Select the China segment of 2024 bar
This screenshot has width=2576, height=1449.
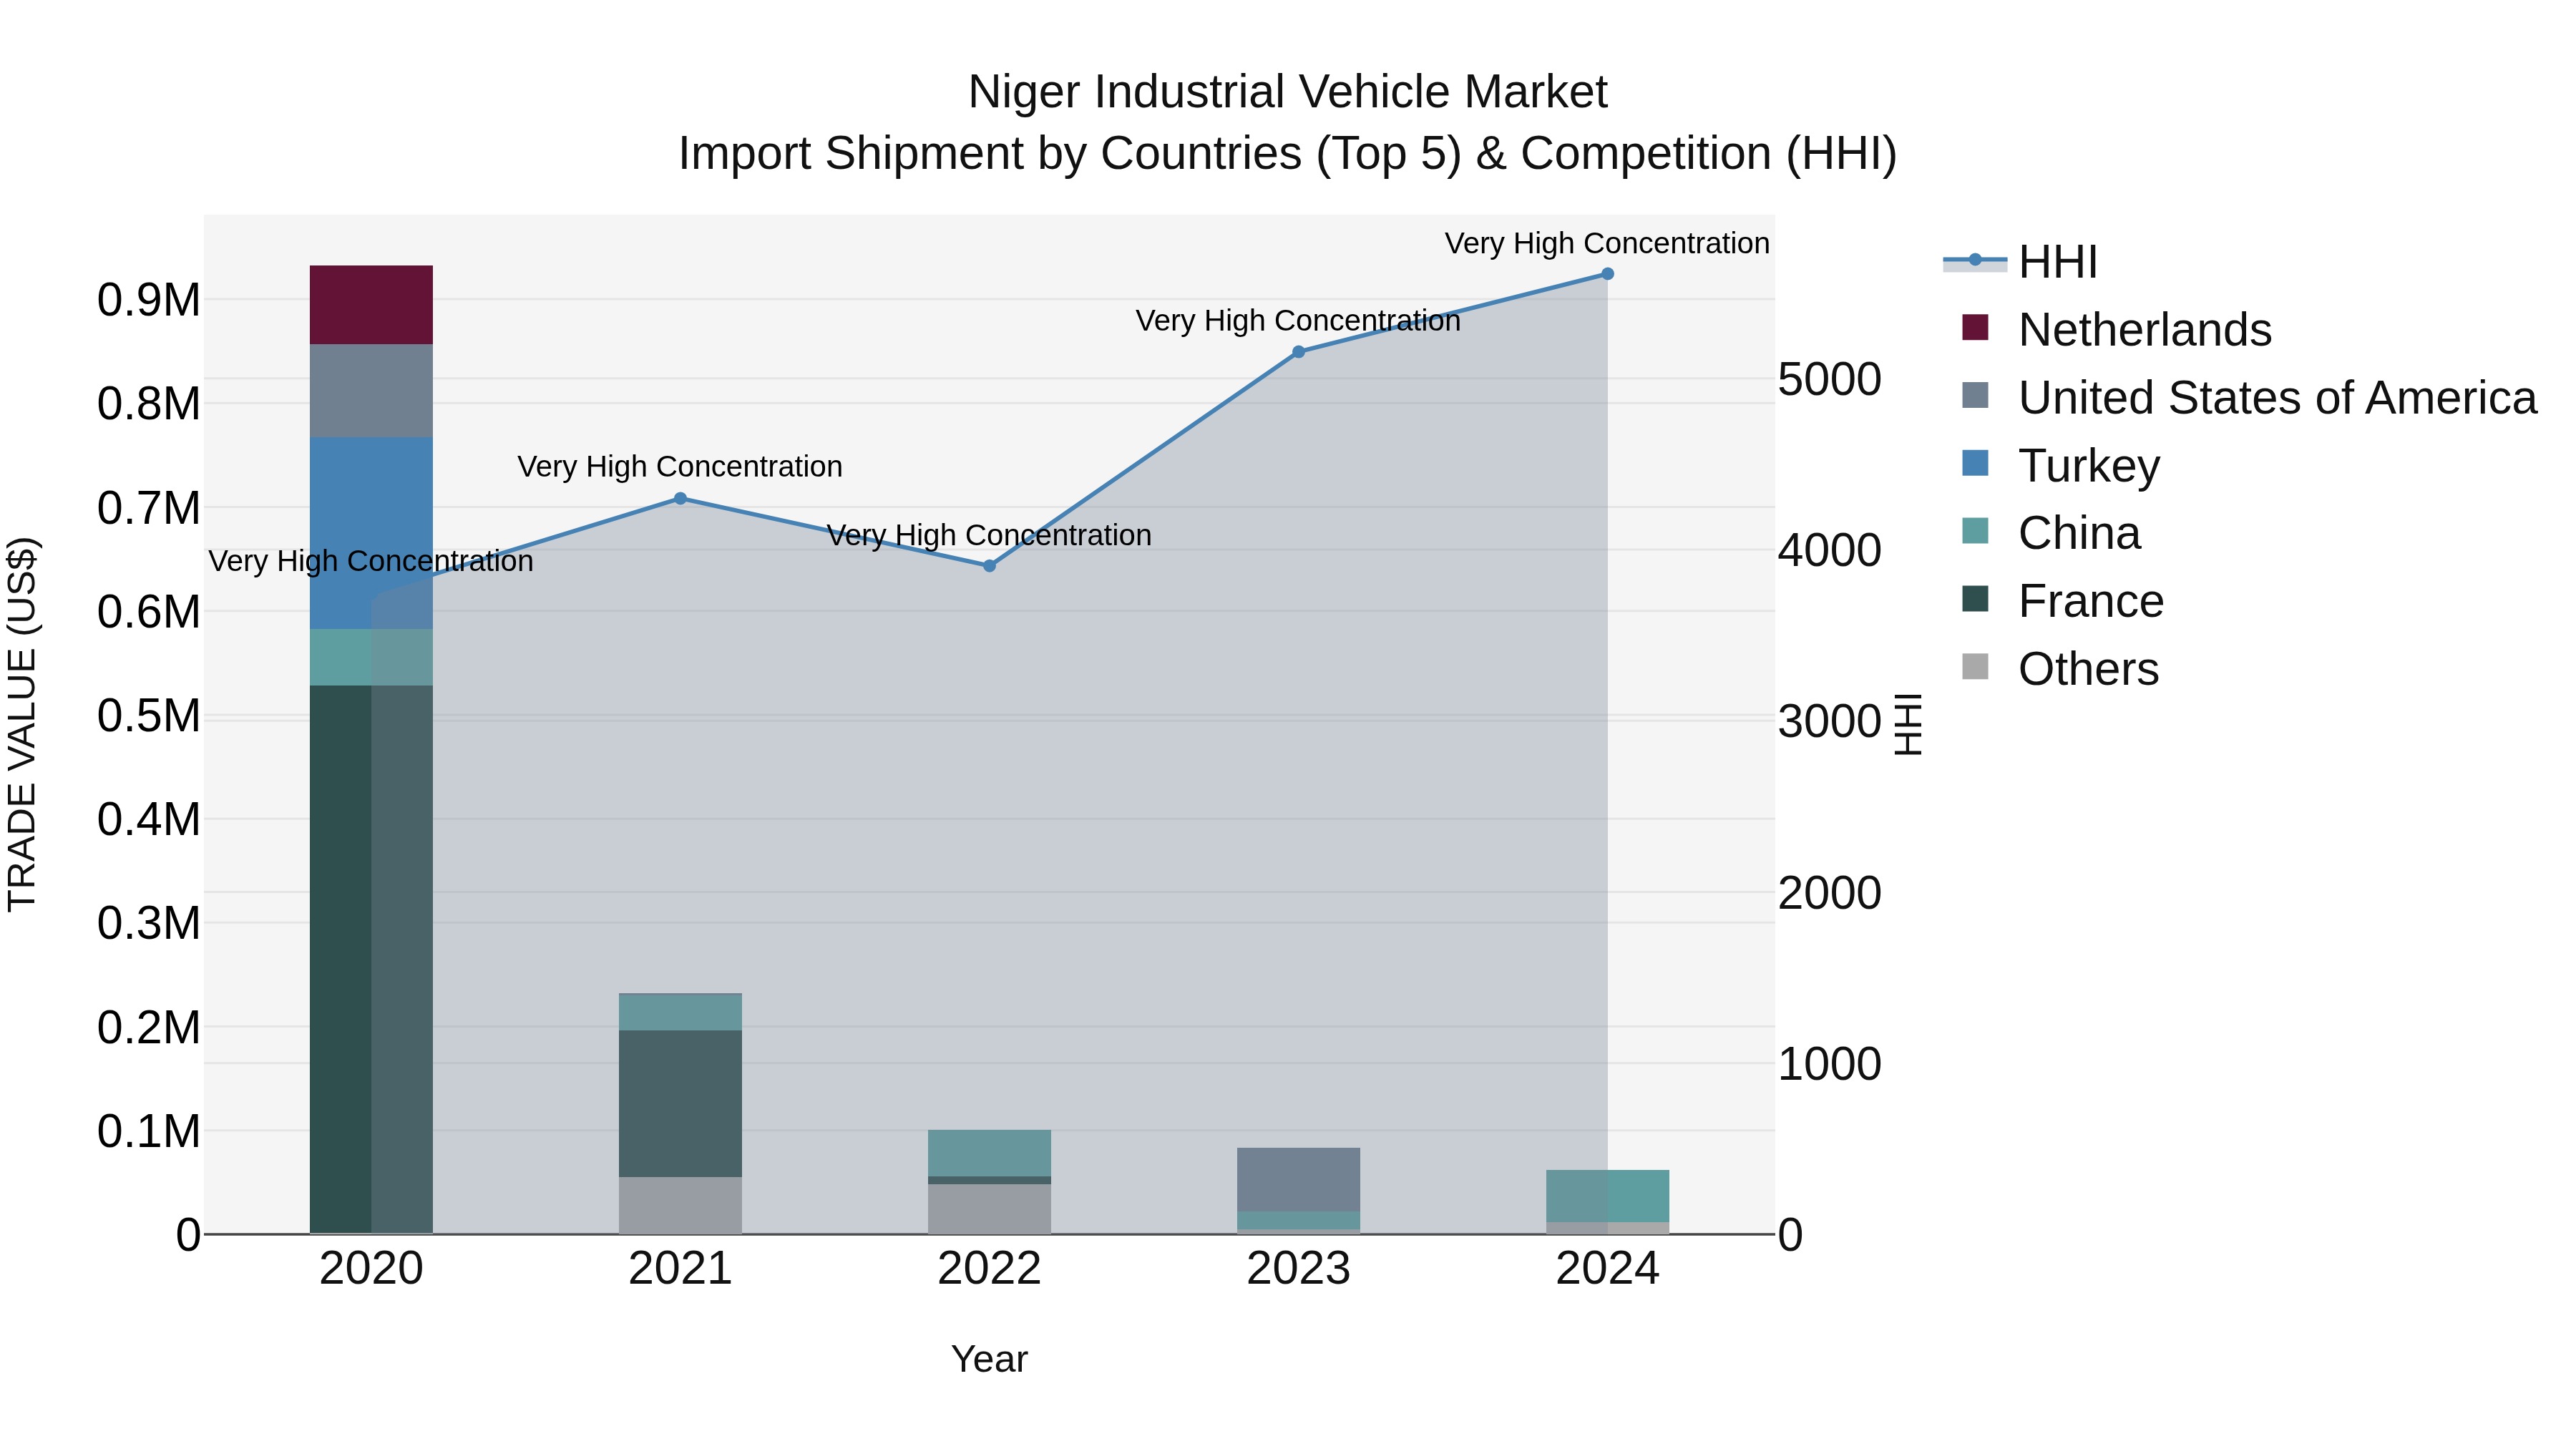pyautogui.click(x=1607, y=1196)
